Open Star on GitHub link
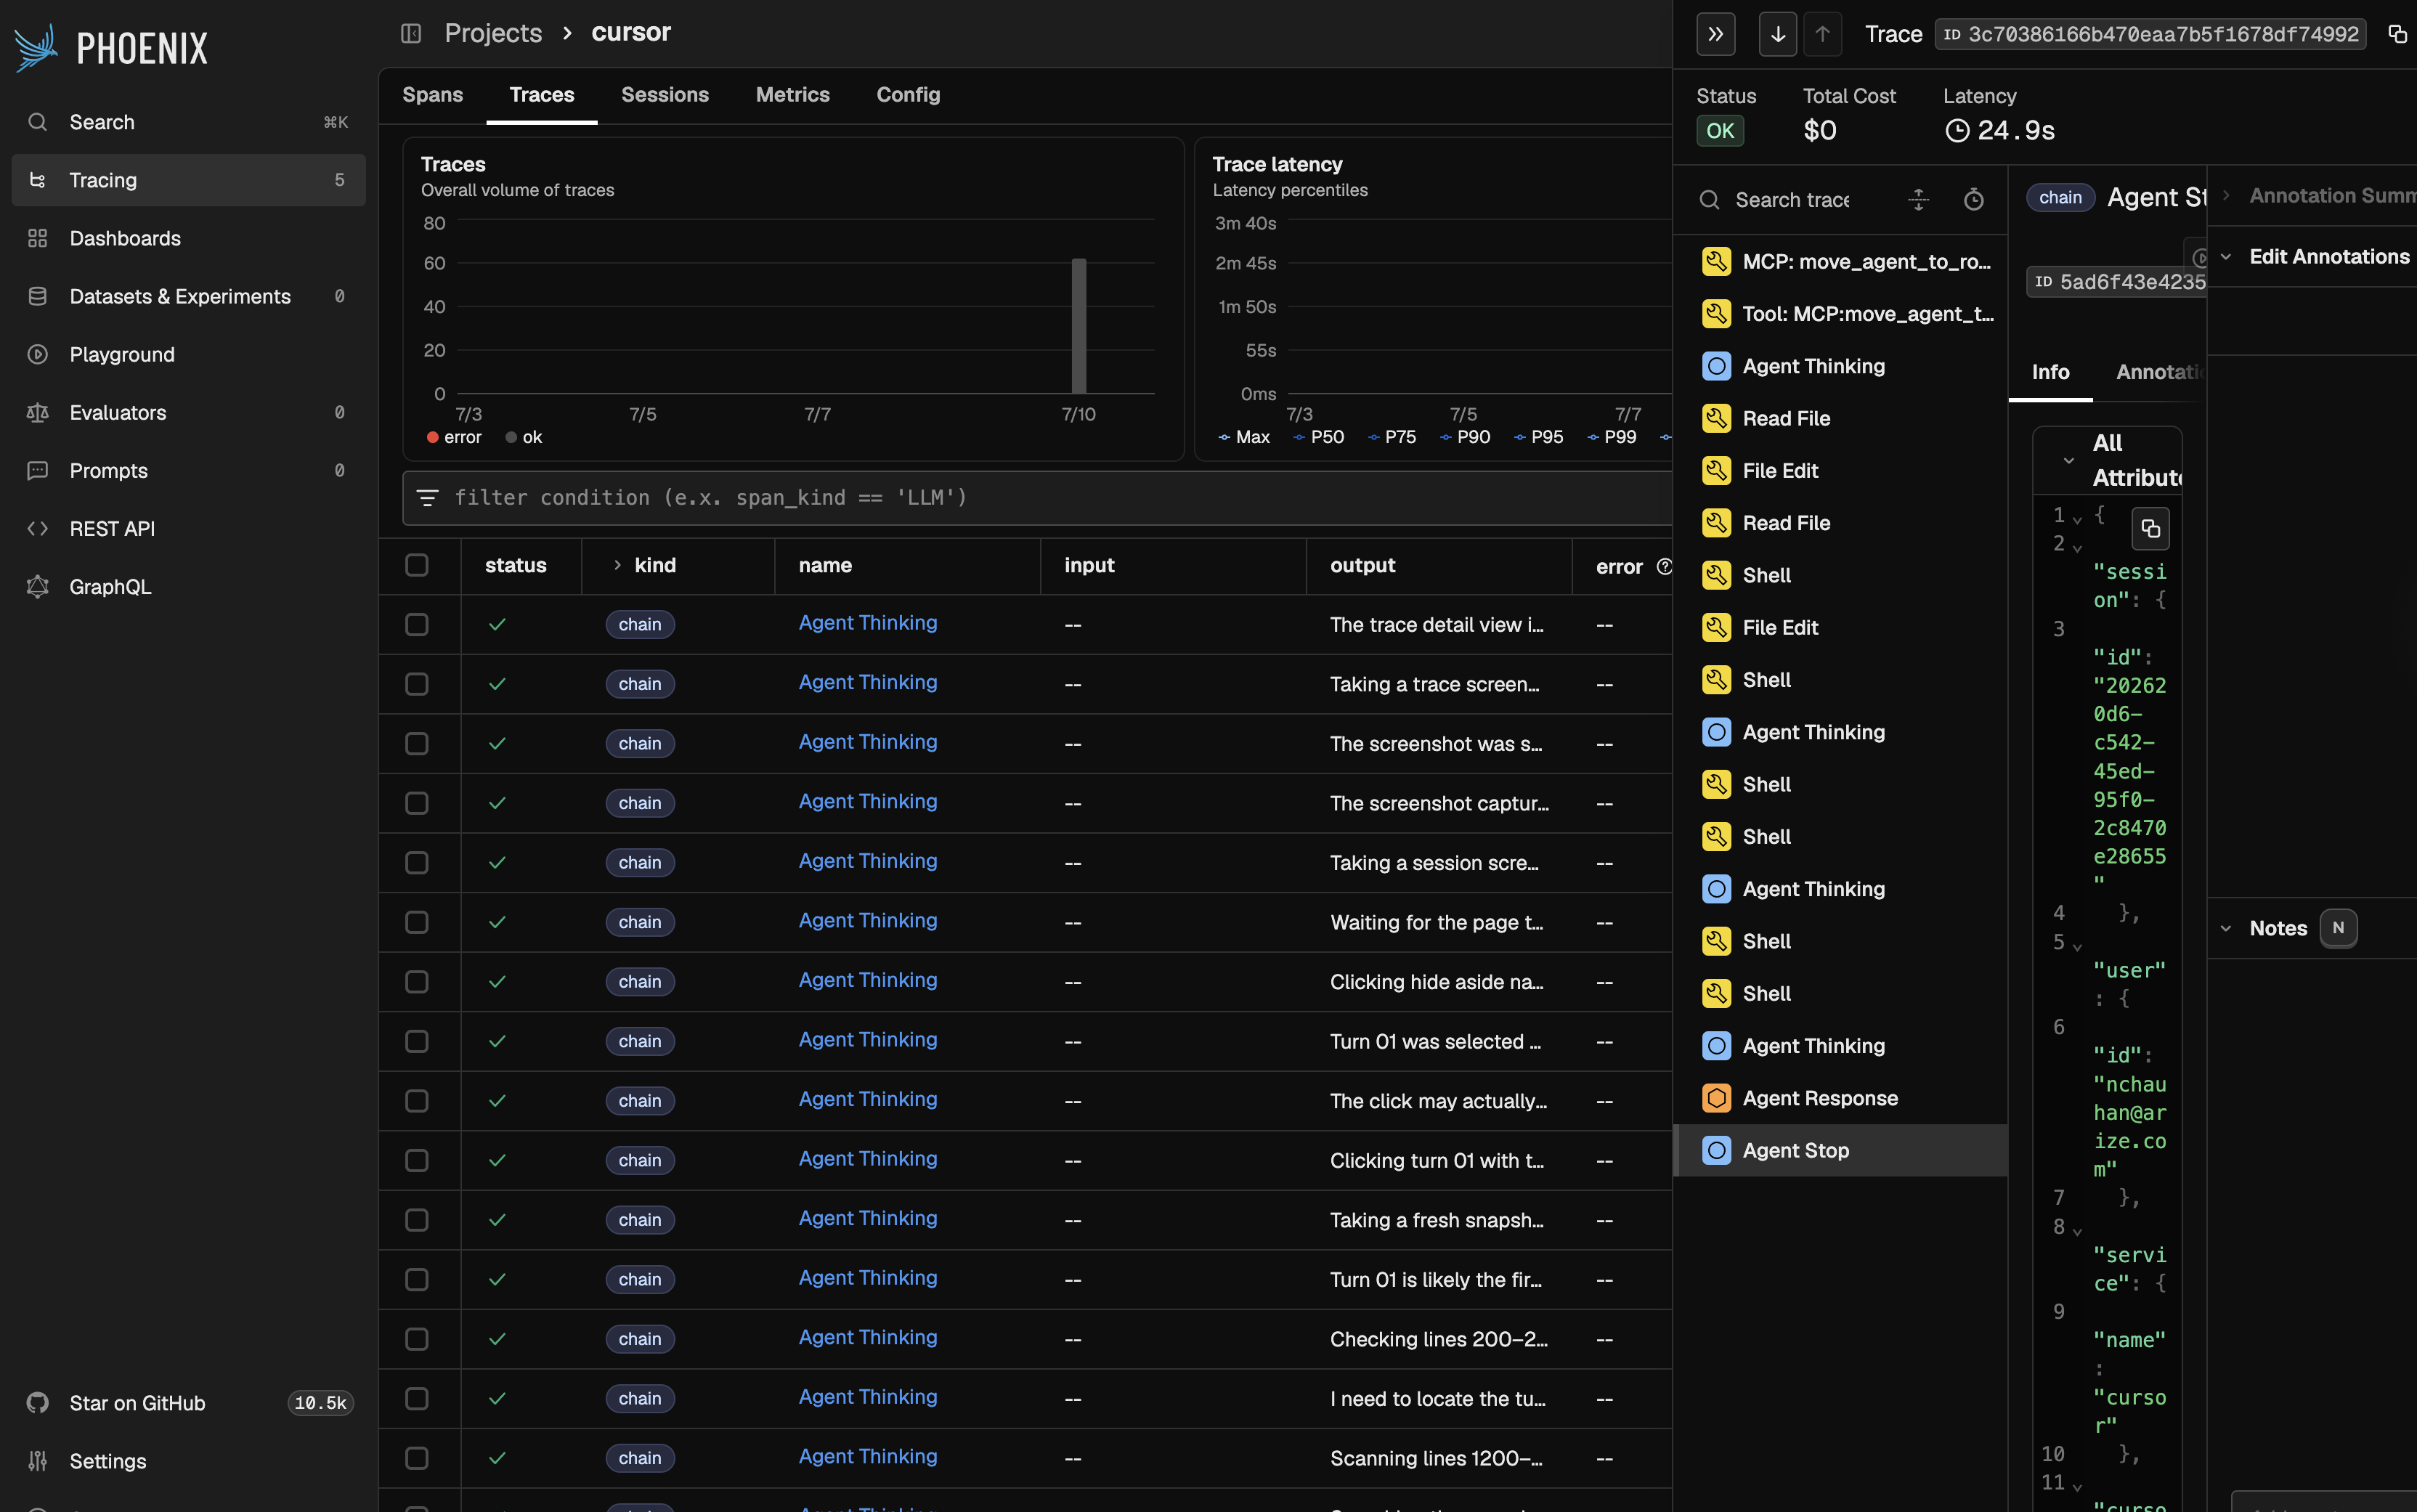 tap(137, 1403)
